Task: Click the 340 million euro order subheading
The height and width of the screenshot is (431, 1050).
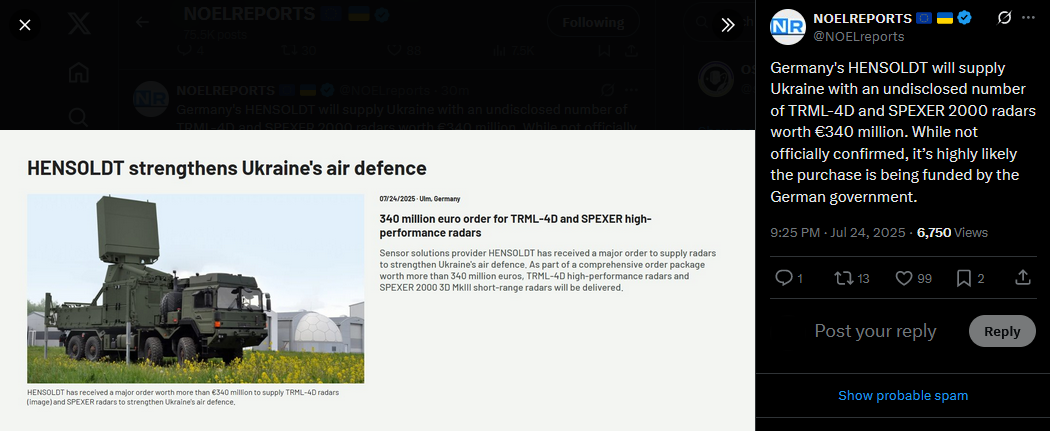Action: click(516, 226)
